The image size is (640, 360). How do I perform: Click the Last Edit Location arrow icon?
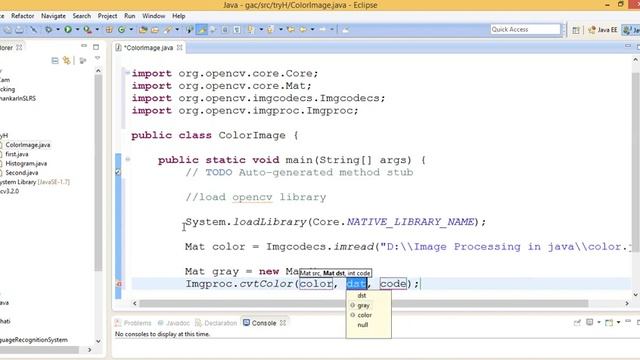[291, 29]
